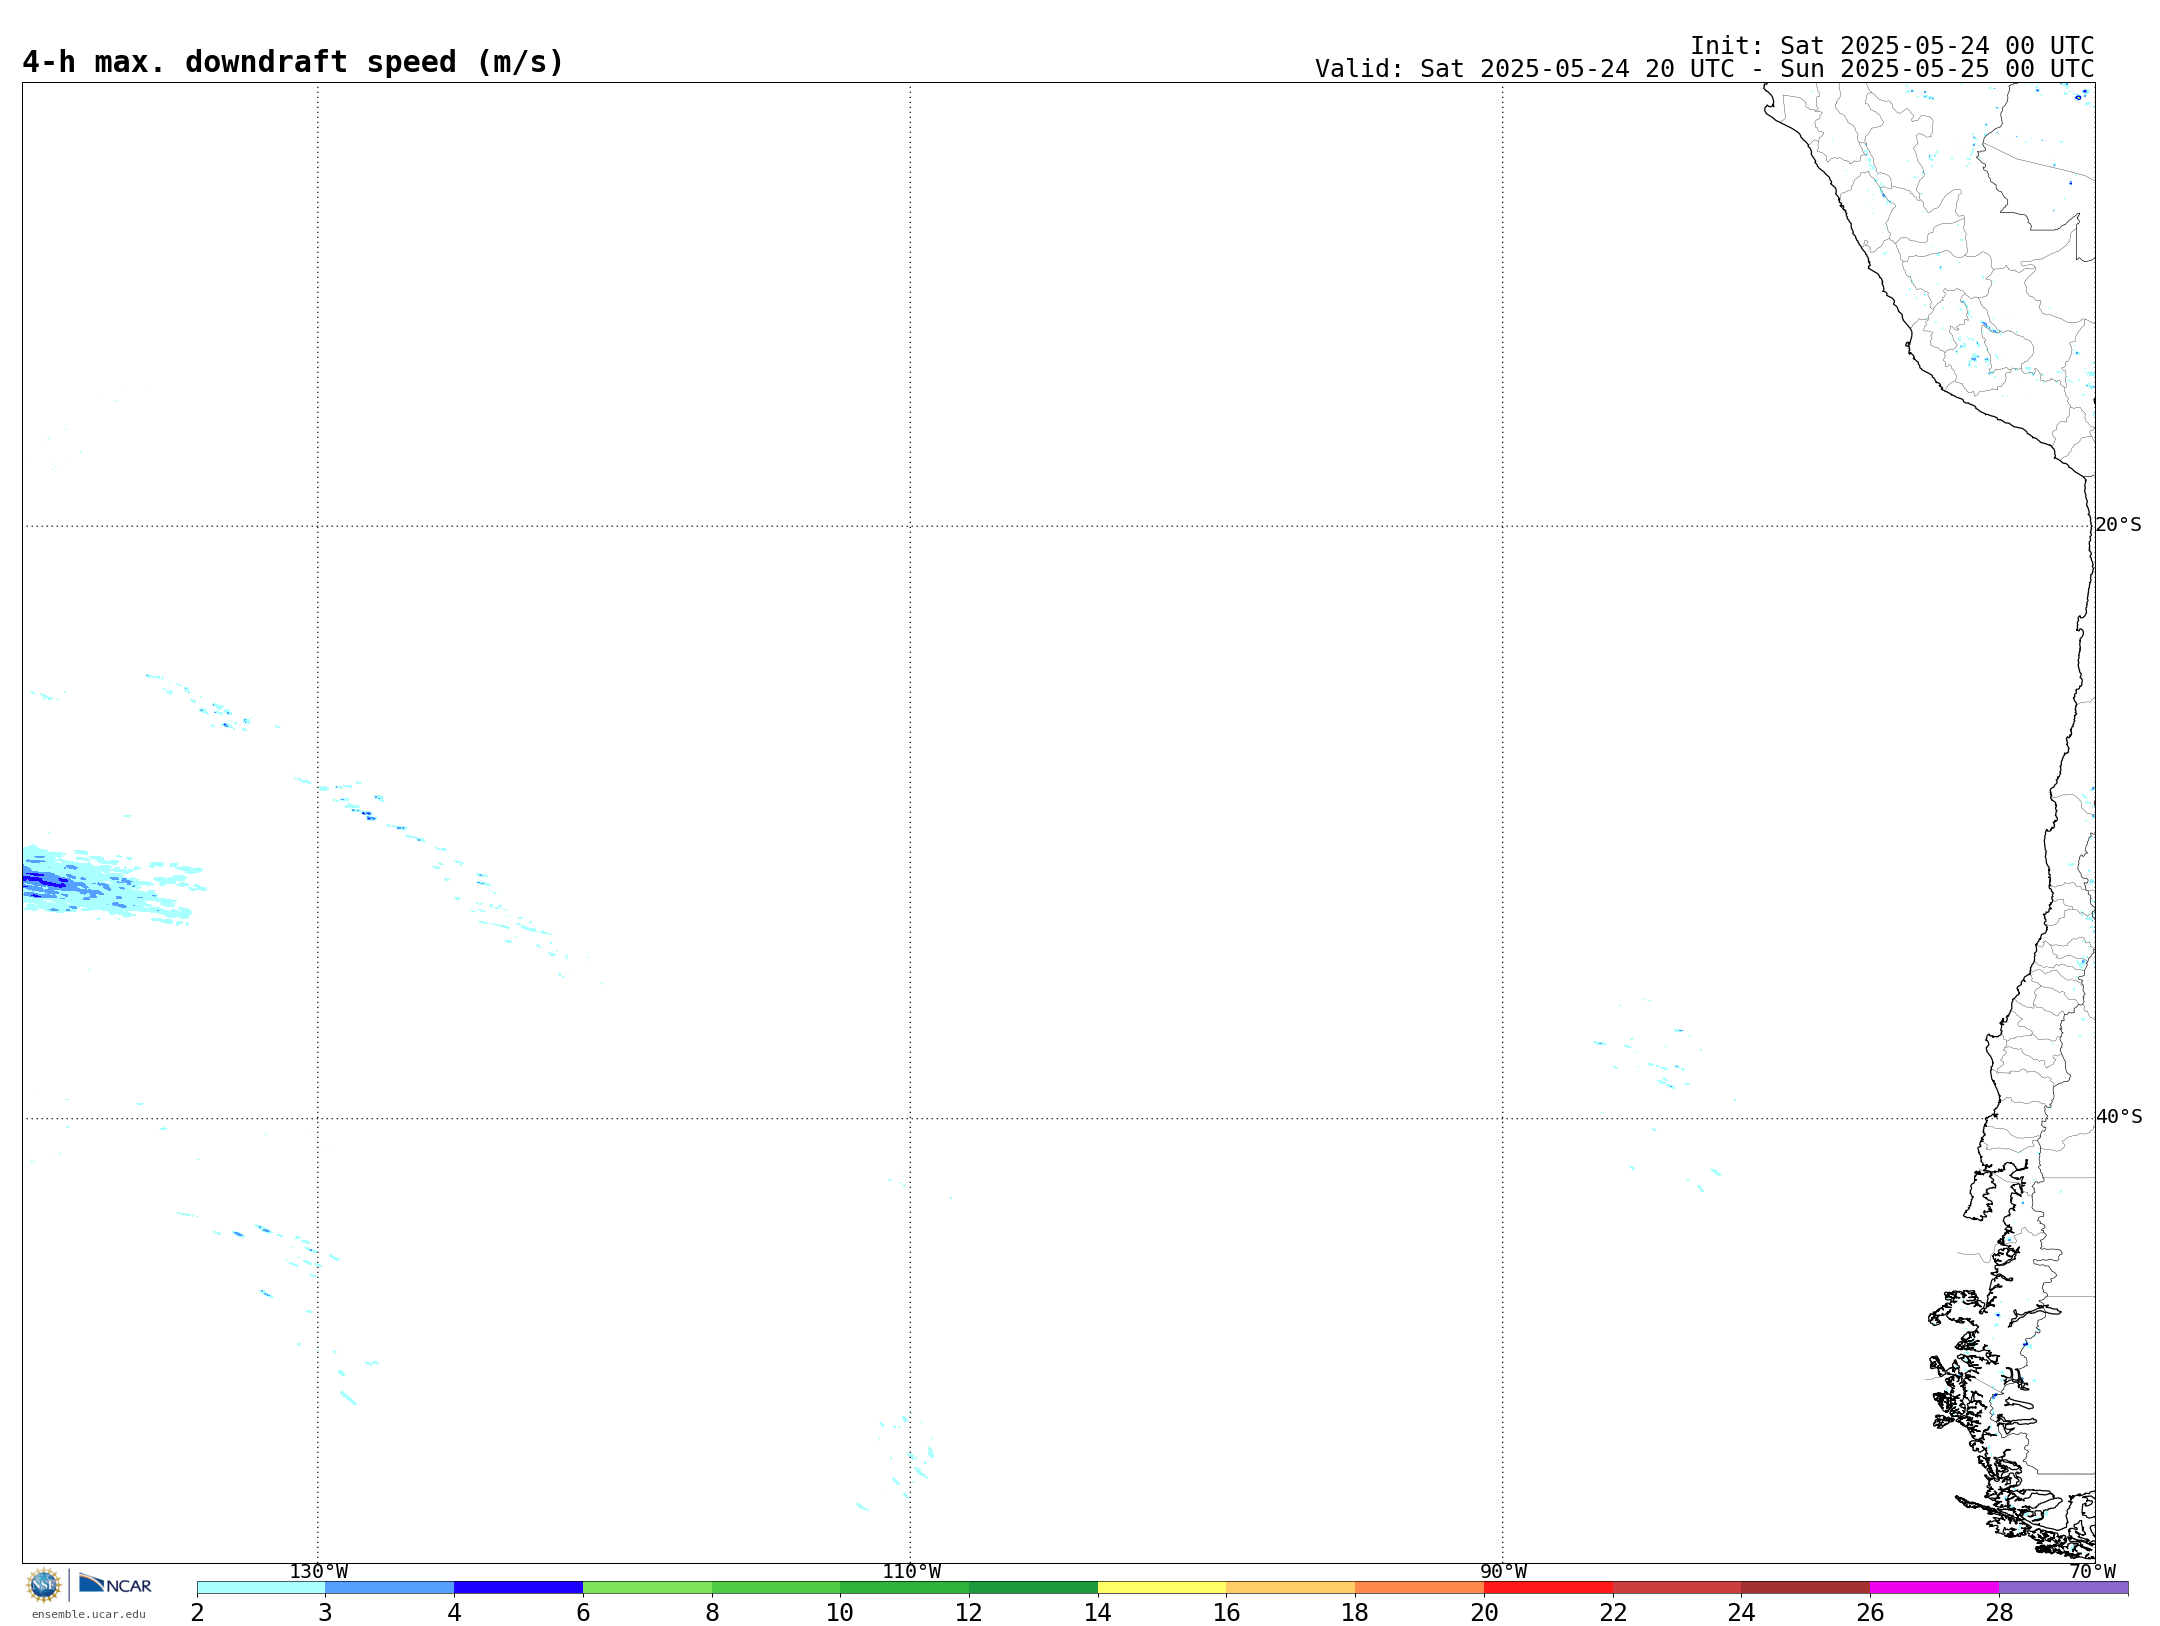Viewport: 2160px width, 1626px height.
Task: Click the yellow 14-16 colorbar swatch
Action: click(1162, 1588)
